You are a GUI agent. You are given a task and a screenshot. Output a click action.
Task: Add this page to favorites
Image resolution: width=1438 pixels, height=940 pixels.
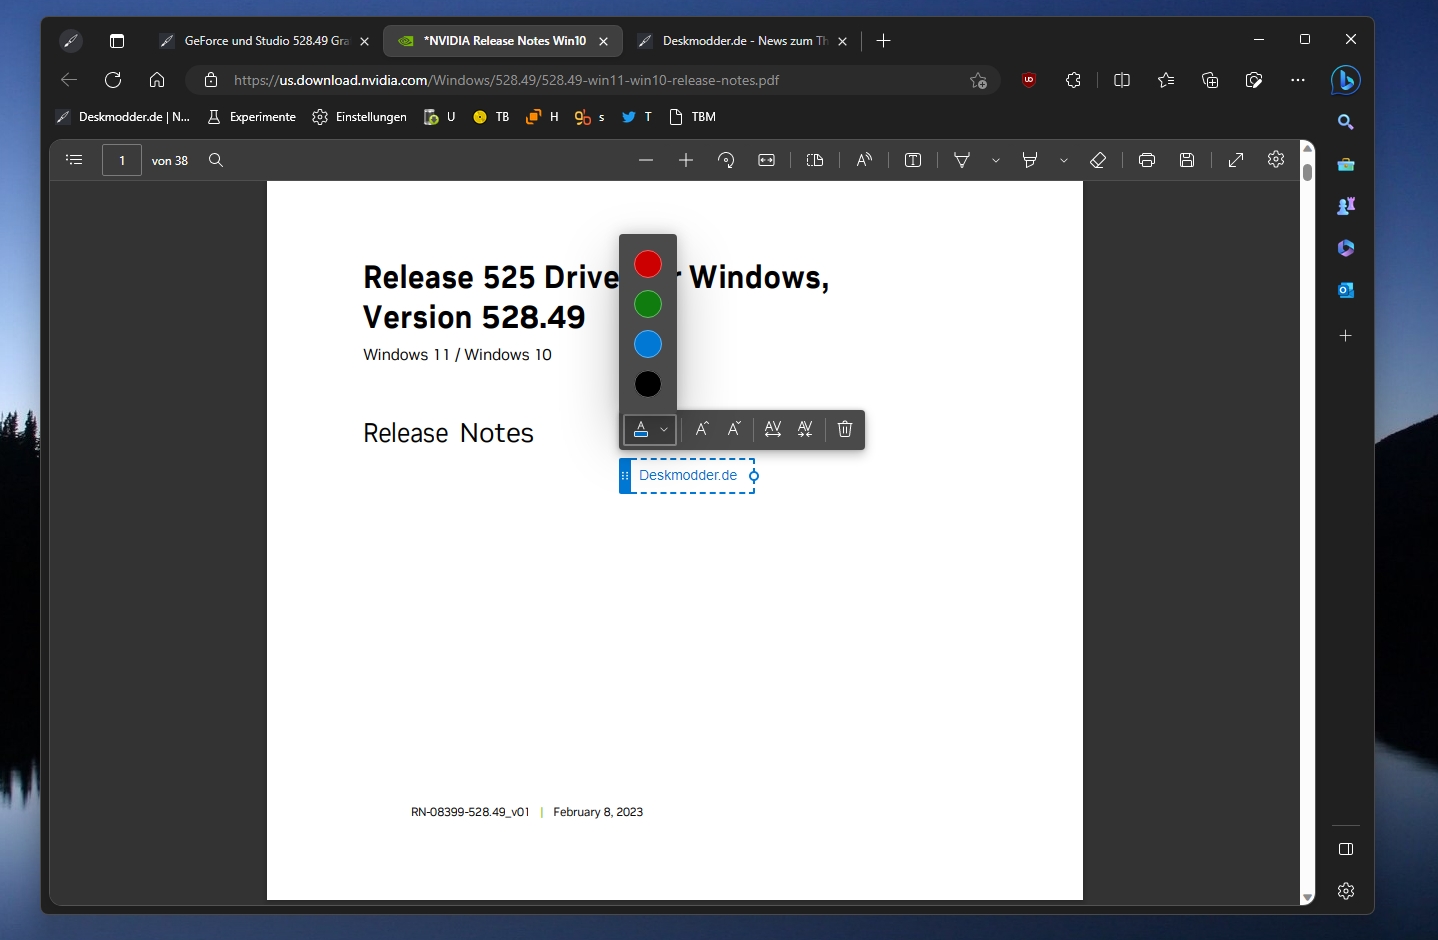(x=978, y=80)
